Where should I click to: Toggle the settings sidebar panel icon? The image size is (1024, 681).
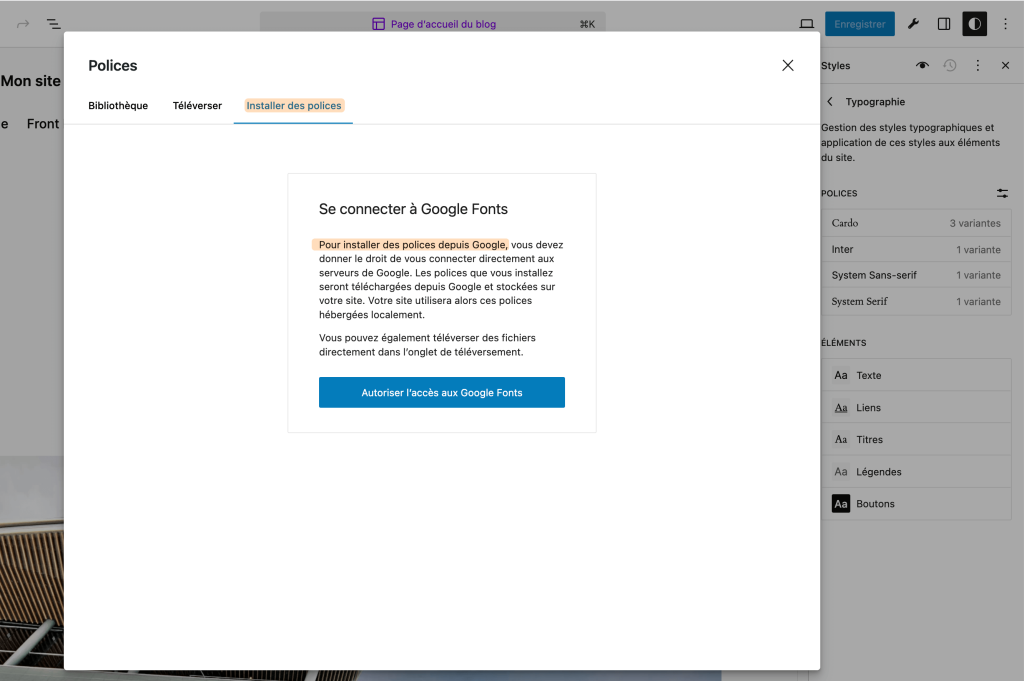point(944,24)
